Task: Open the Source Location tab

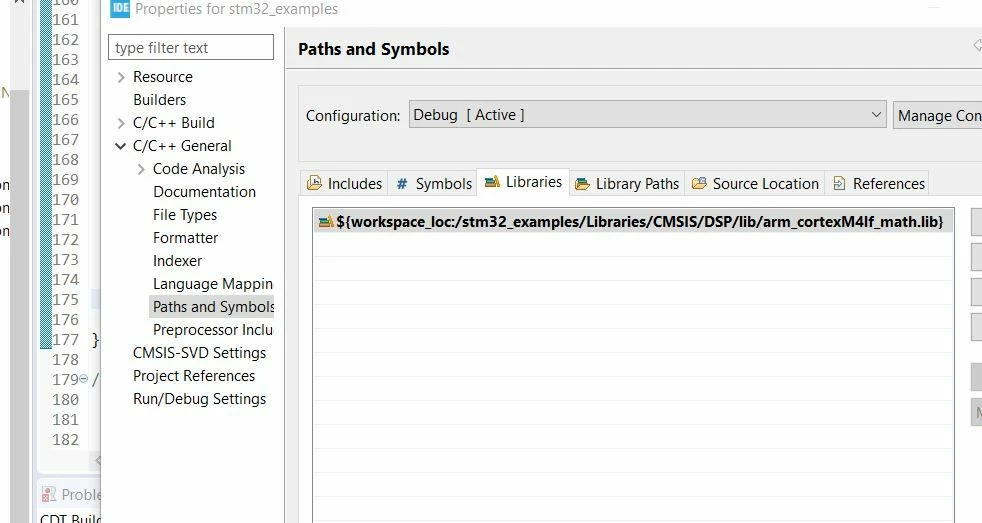Action: (x=755, y=184)
